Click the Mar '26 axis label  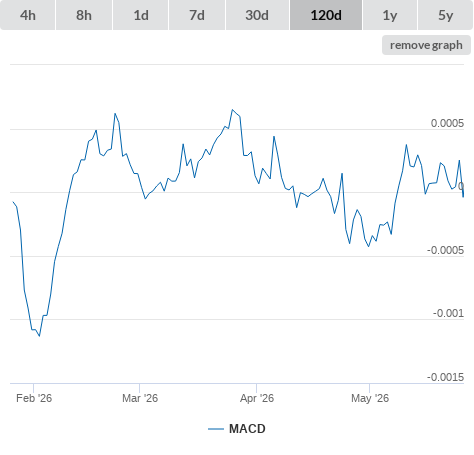pyautogui.click(x=140, y=398)
